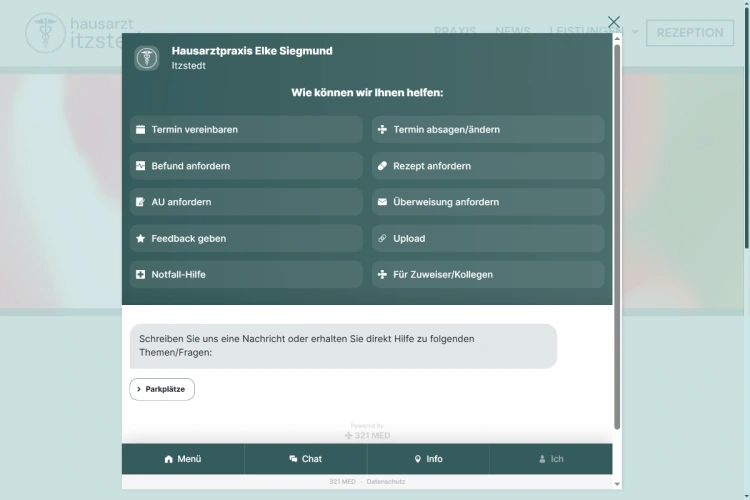
Task: Click the envelope icon for Überweisung anfordern
Action: 382,202
